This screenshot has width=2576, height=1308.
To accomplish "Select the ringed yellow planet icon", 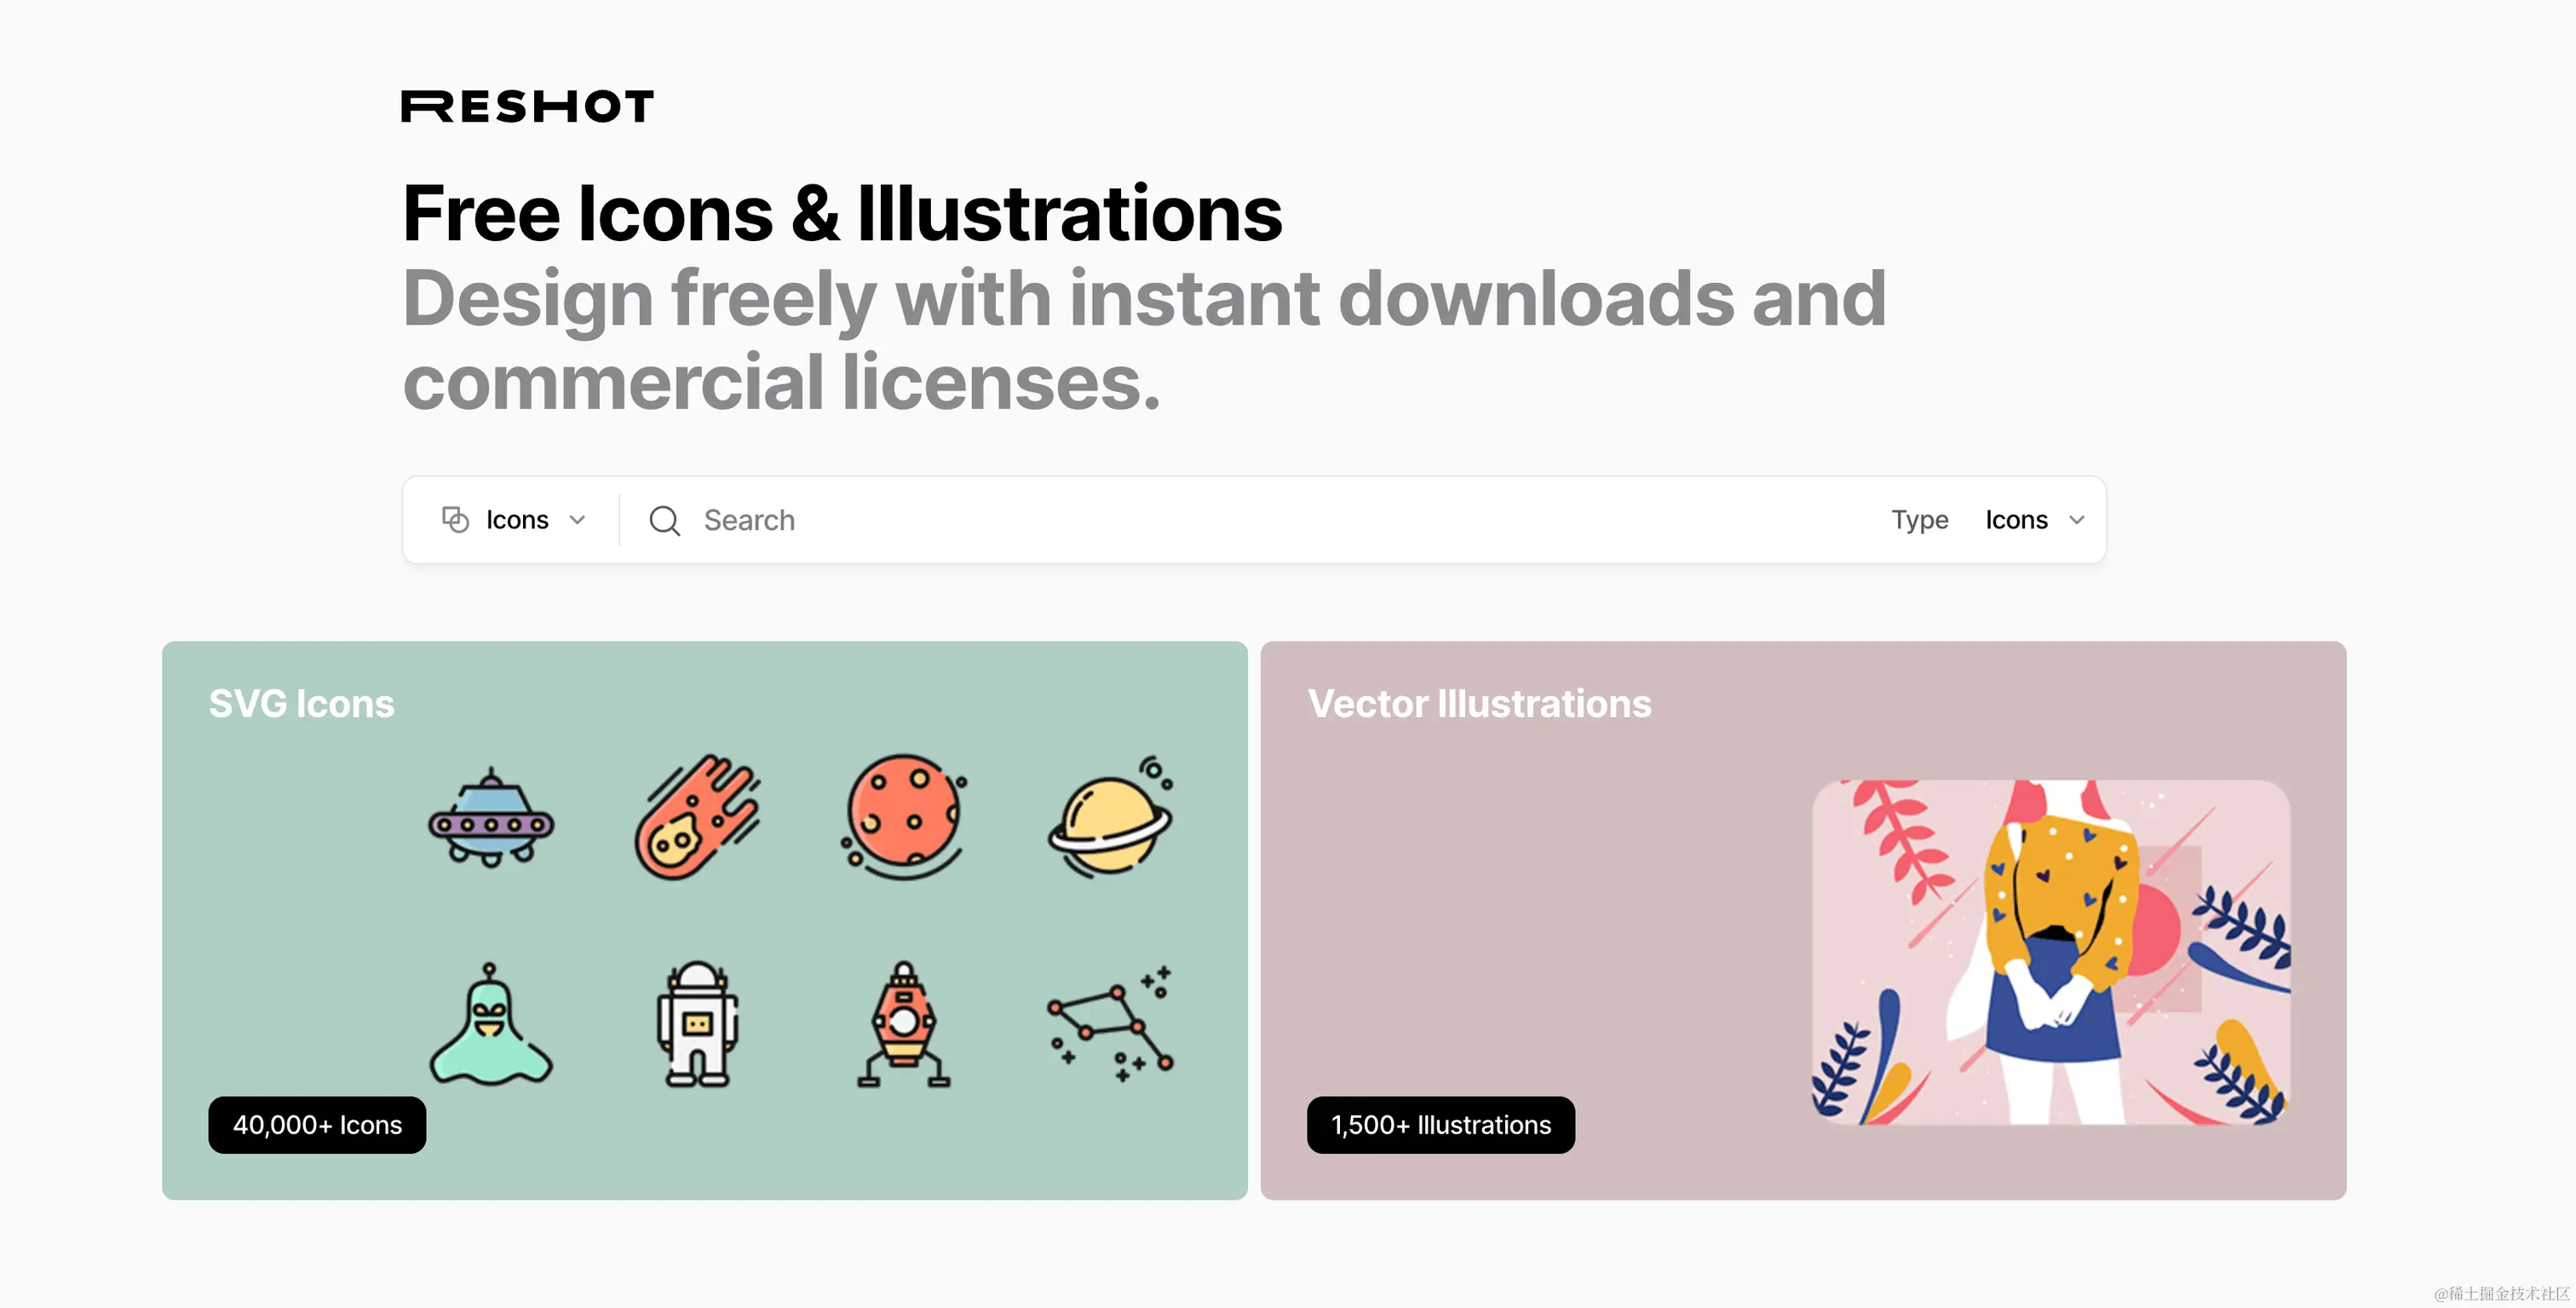I will pyautogui.click(x=1110, y=817).
